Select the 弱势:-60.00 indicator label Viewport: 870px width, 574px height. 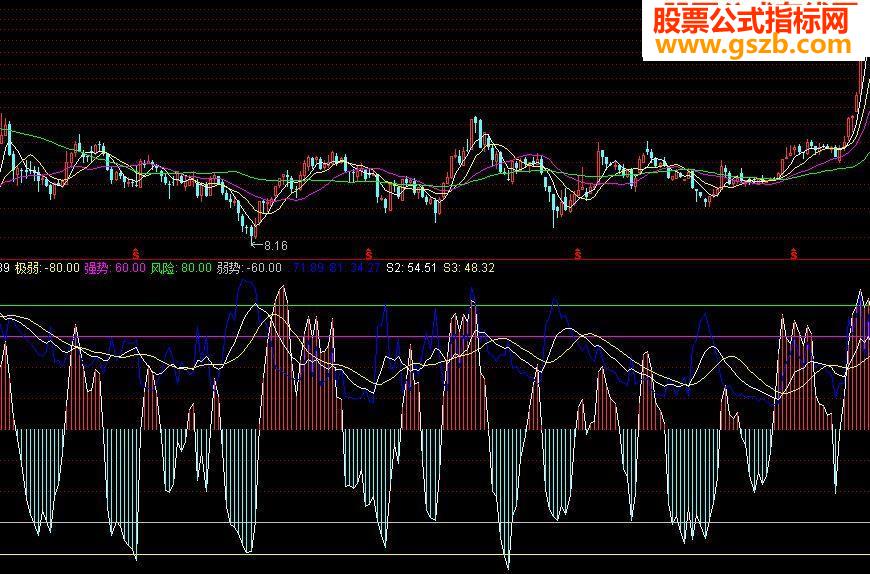click(249, 268)
